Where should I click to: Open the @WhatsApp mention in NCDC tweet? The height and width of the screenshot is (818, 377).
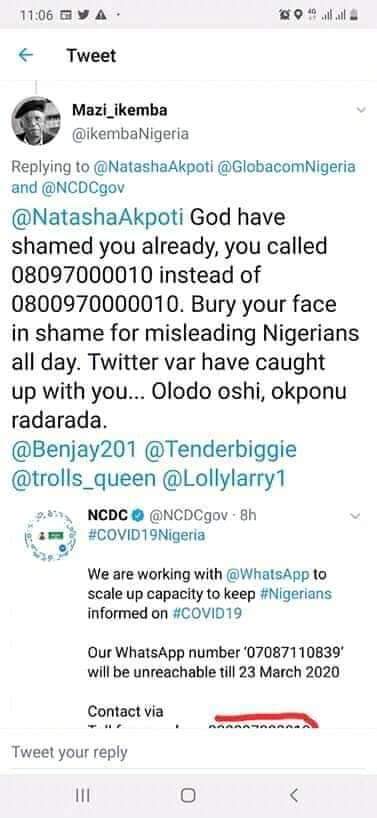coord(268,574)
